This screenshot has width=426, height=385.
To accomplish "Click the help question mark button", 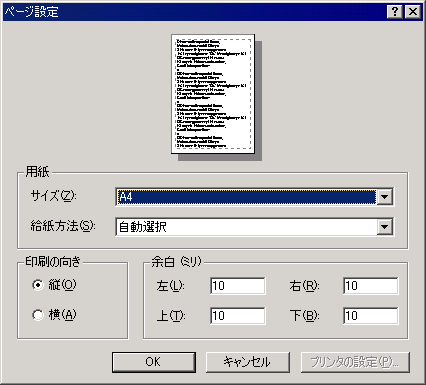I will click(x=395, y=12).
